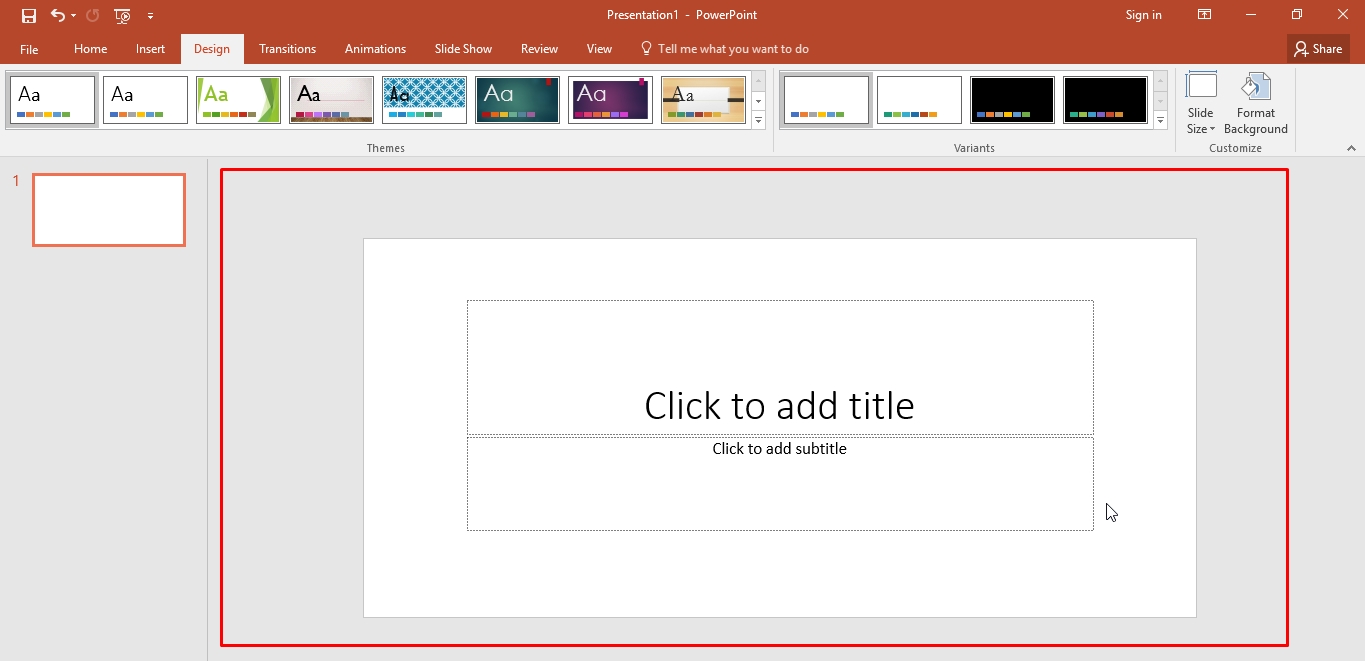The image size is (1365, 661).
Task: Switch to the Transitions tab
Action: (x=287, y=49)
